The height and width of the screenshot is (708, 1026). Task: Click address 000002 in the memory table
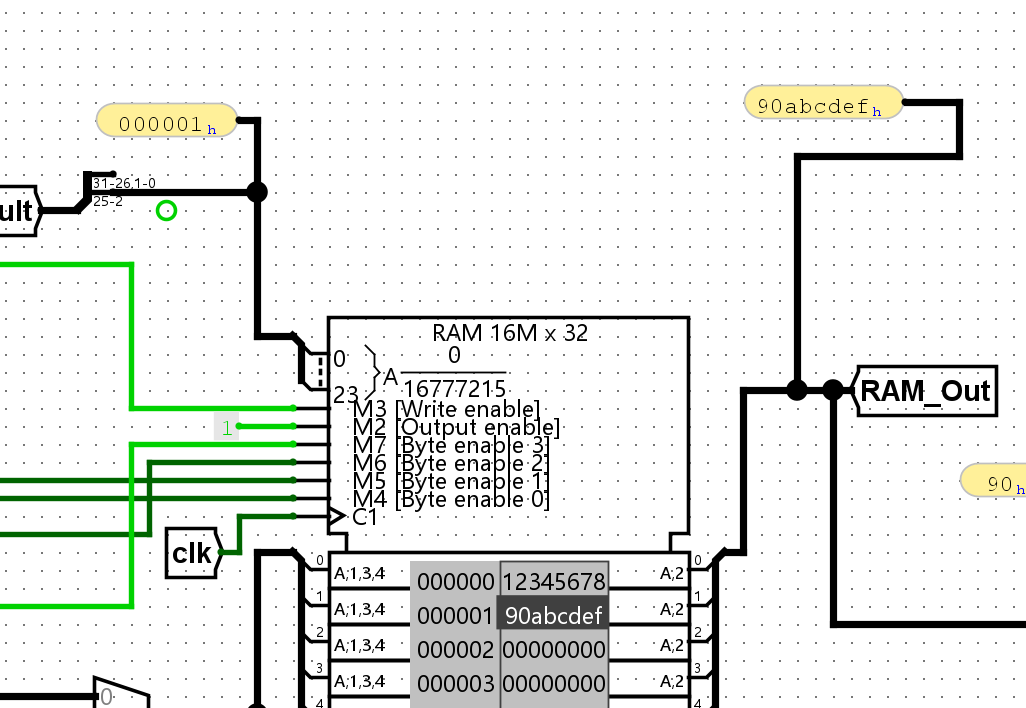[x=455, y=649]
